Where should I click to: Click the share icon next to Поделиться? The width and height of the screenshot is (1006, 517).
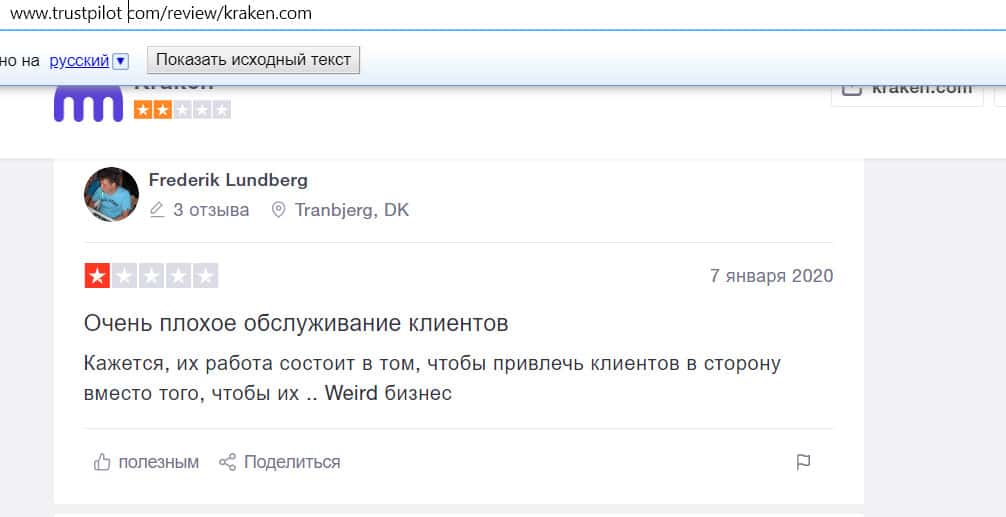(228, 462)
